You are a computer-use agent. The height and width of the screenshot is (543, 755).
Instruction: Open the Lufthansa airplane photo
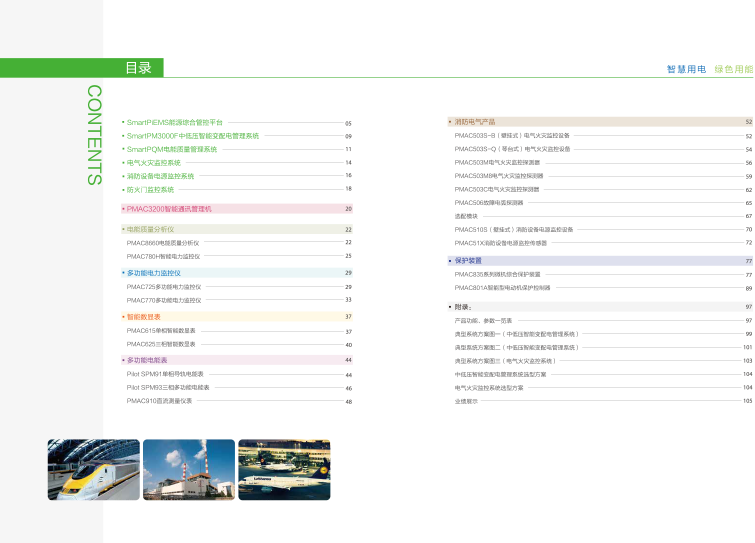tap(282, 469)
